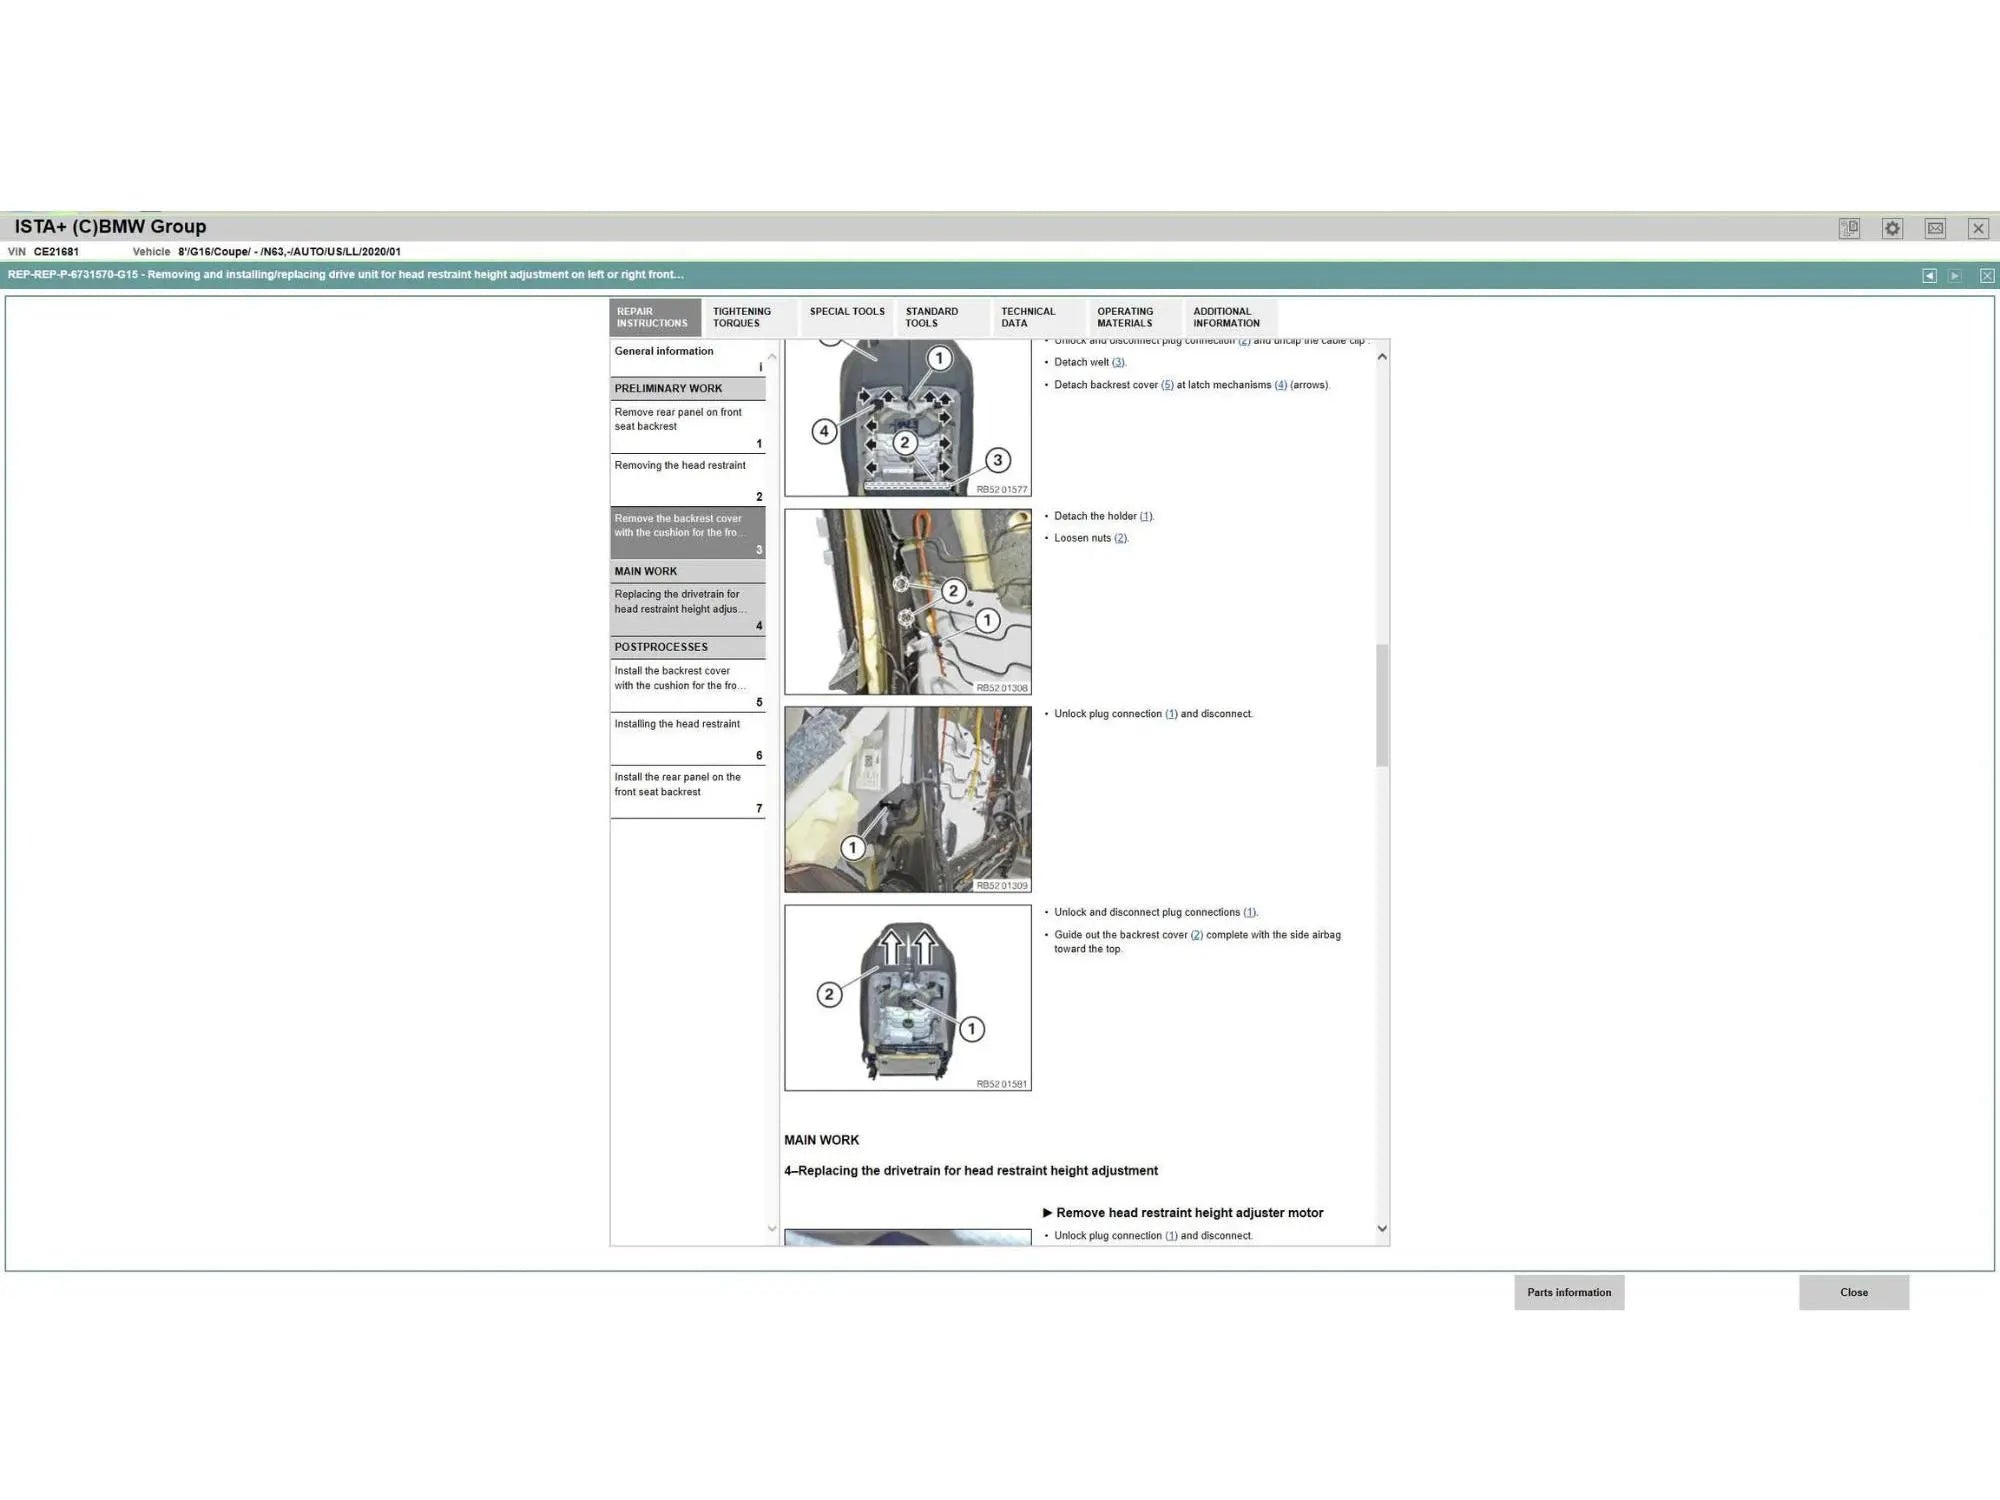Open the Technical Data tab

pyautogui.click(x=1031, y=317)
